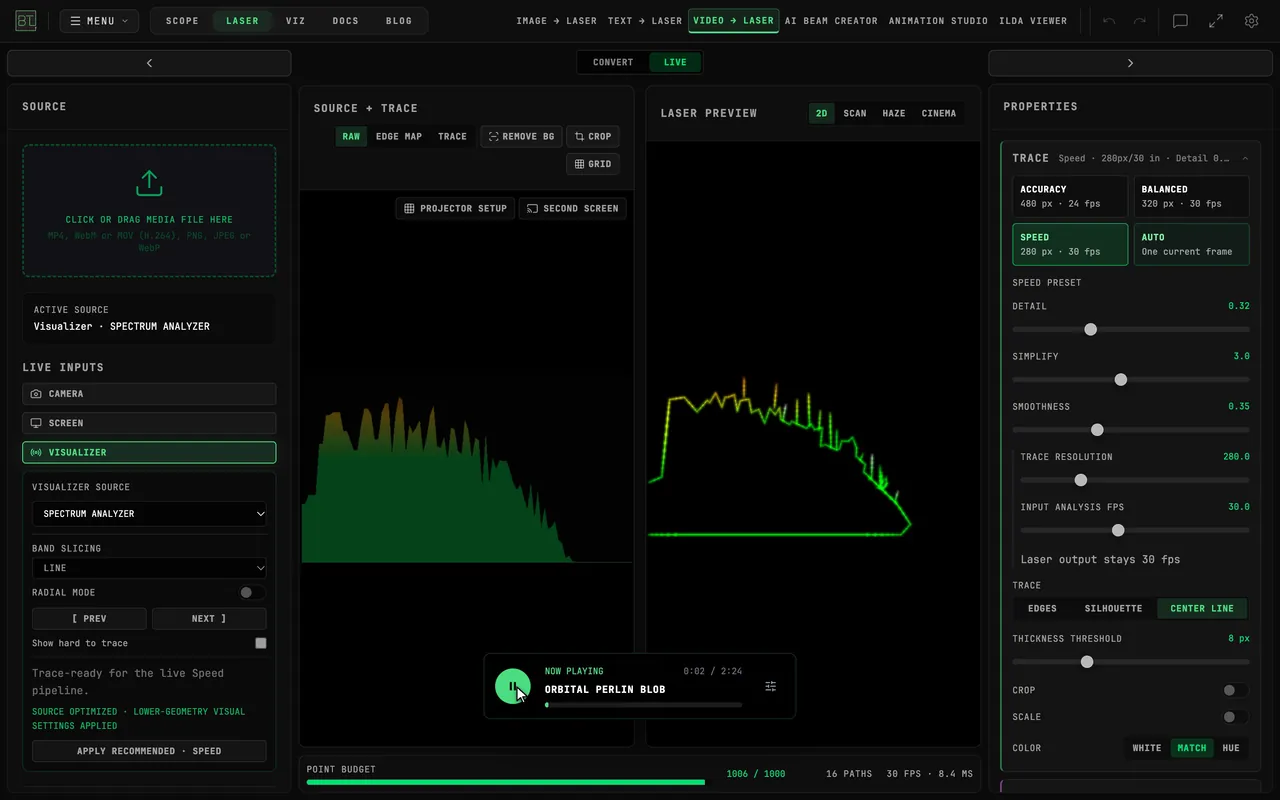This screenshot has width=1280, height=800.
Task: Collapse the right panel with arrow
Action: coord(1130,63)
